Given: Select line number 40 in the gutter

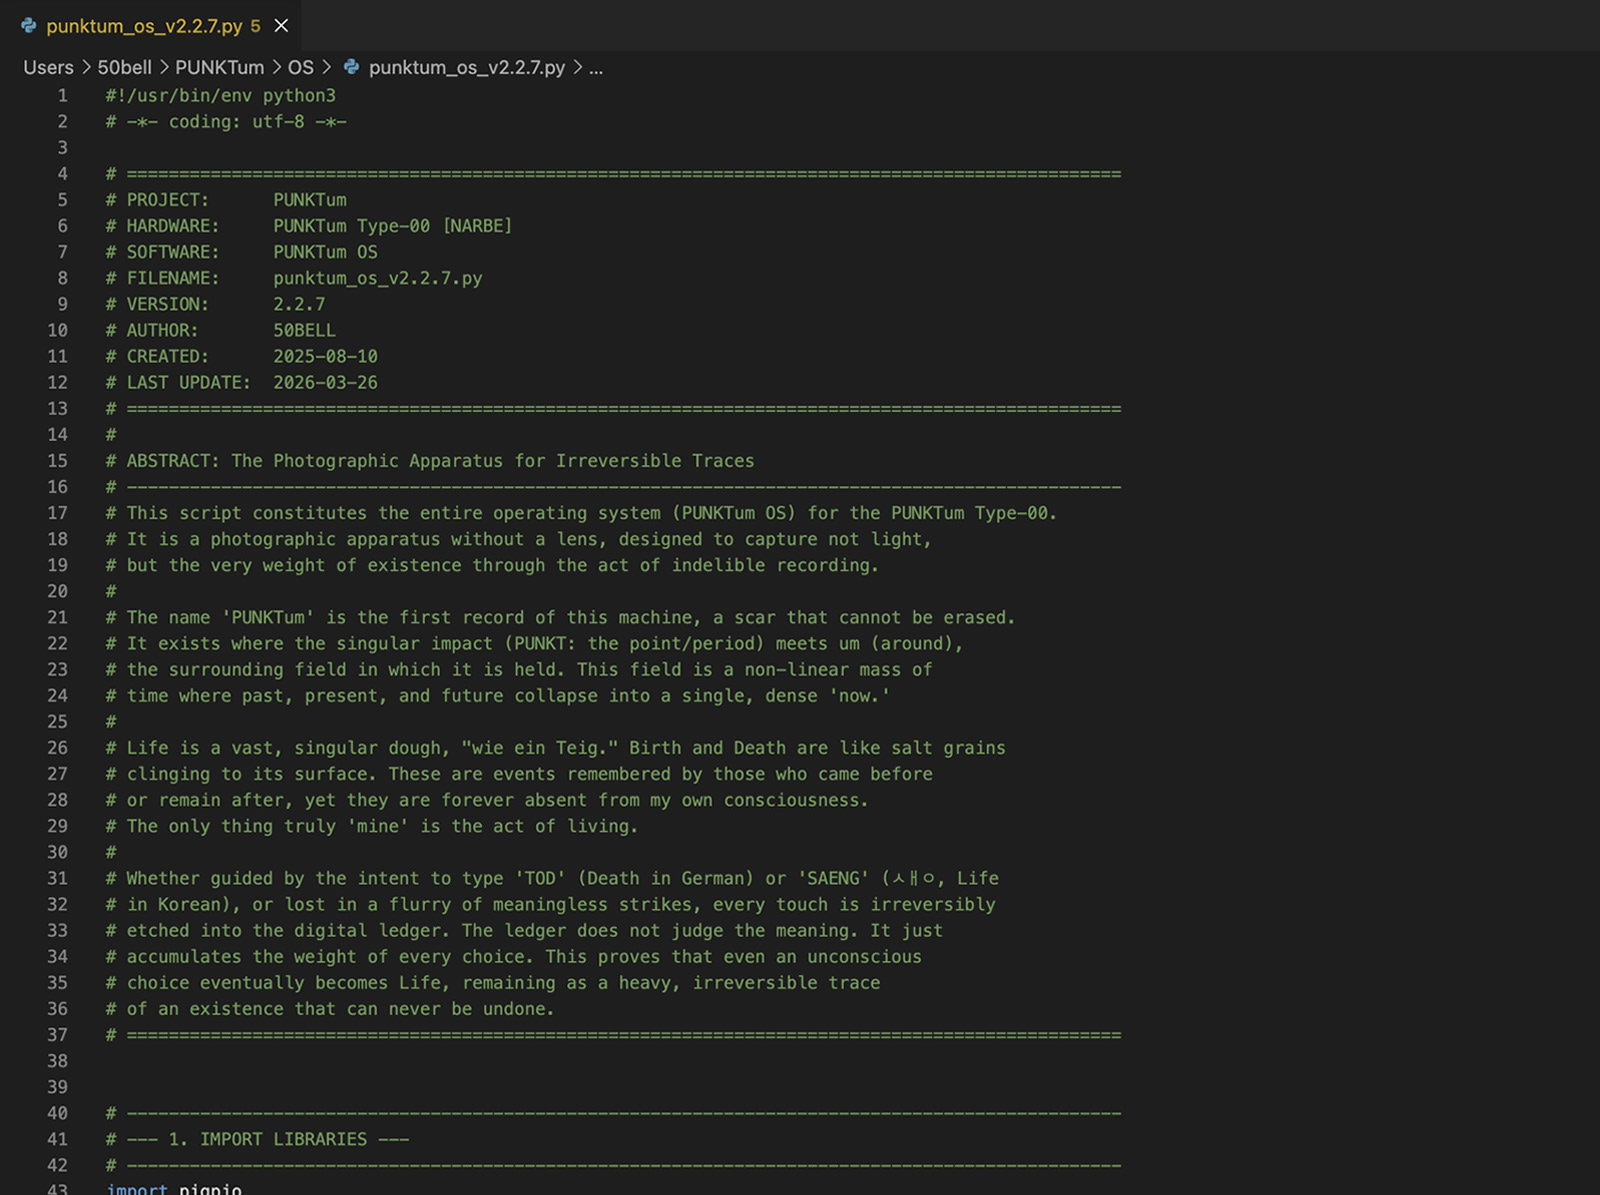Looking at the screenshot, I should tap(58, 1113).
